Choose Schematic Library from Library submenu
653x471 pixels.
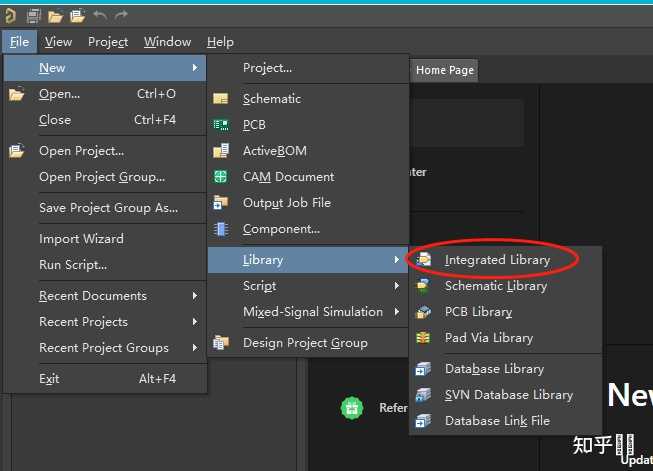506,286
